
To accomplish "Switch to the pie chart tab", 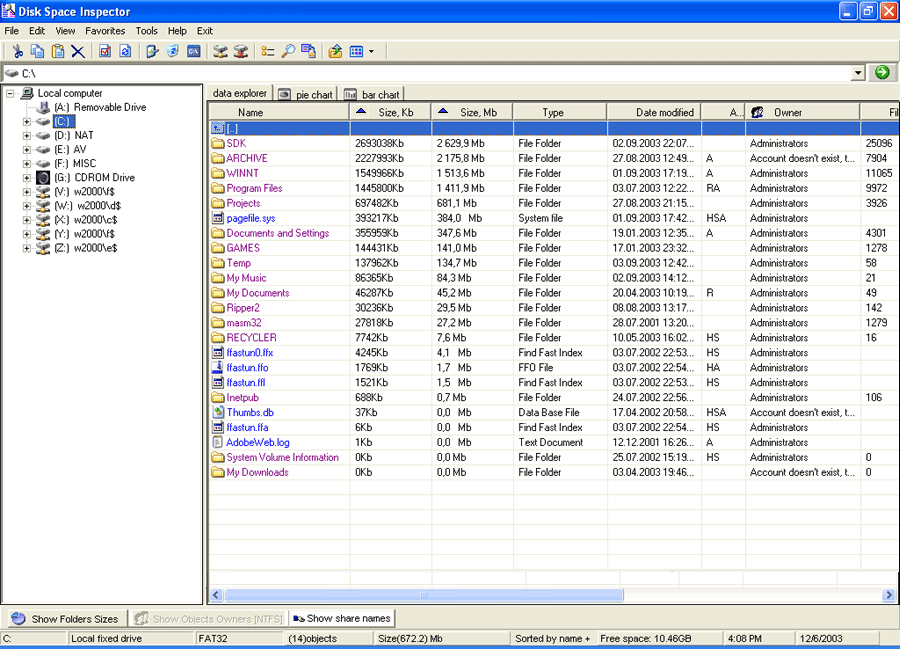I will click(x=306, y=95).
